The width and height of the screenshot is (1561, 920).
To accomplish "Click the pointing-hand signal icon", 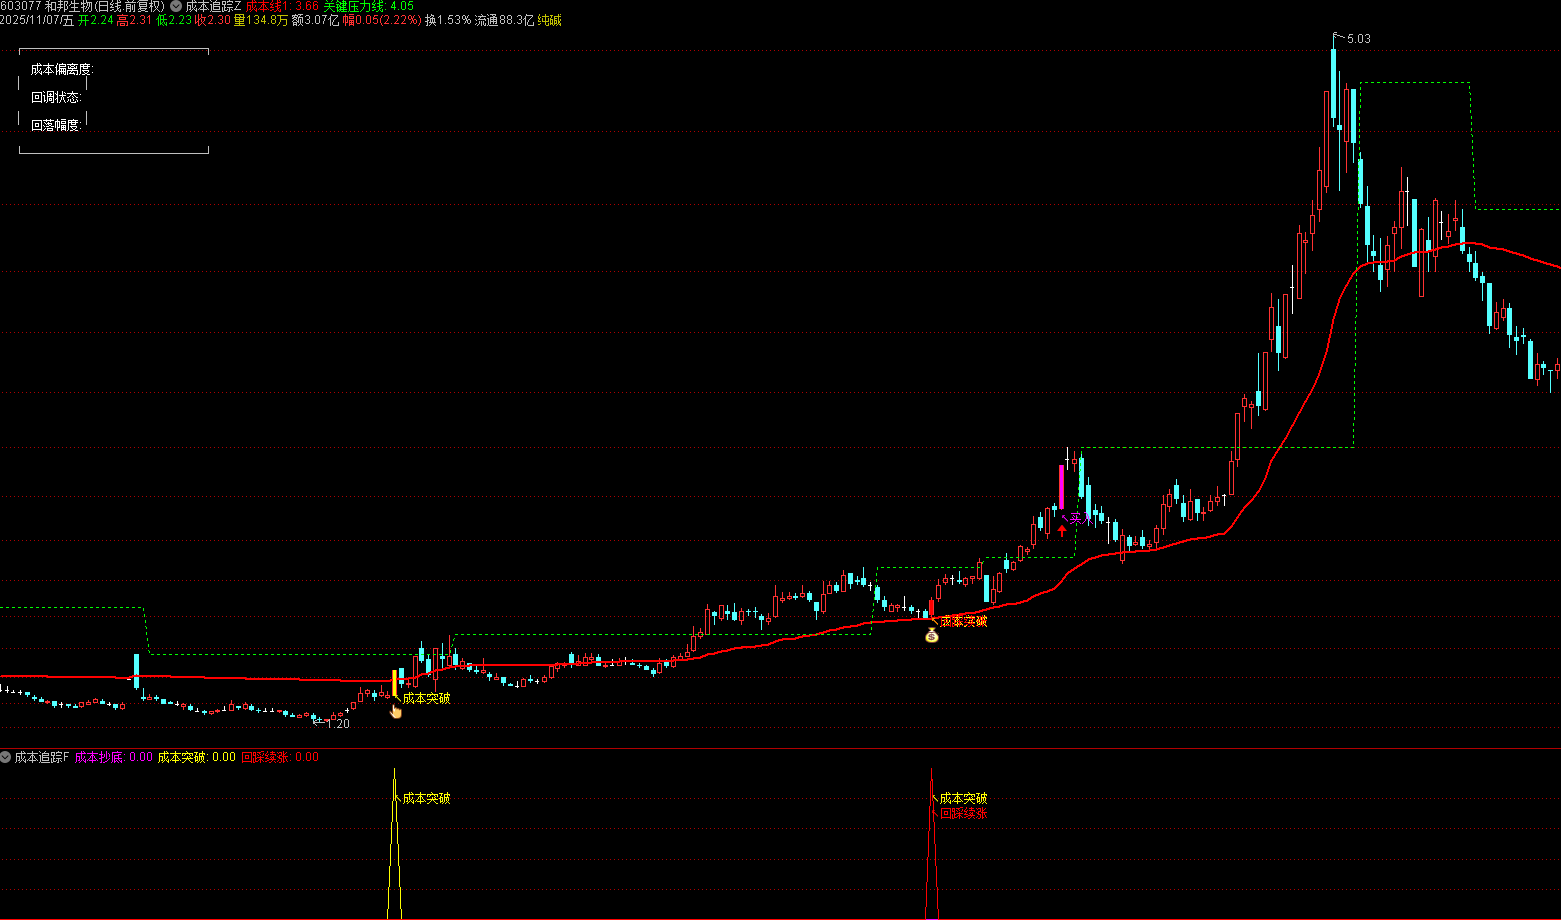I will pyautogui.click(x=396, y=711).
